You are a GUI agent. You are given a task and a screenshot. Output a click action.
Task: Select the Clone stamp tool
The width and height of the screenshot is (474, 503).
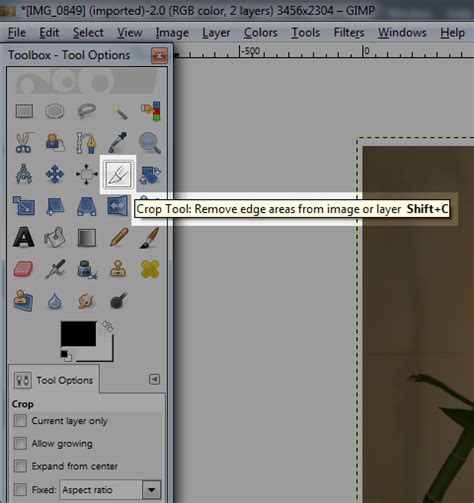tap(118, 269)
